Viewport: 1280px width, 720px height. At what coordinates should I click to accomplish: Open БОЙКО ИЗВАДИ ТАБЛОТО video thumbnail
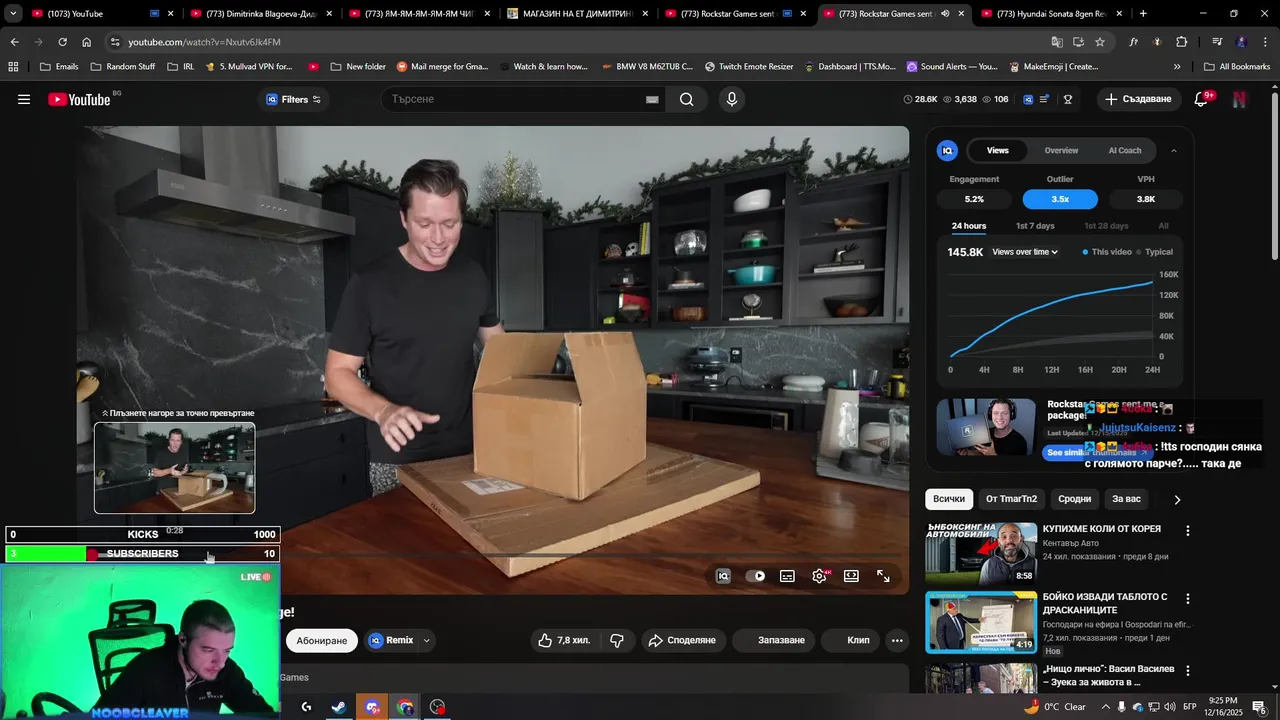click(x=981, y=622)
